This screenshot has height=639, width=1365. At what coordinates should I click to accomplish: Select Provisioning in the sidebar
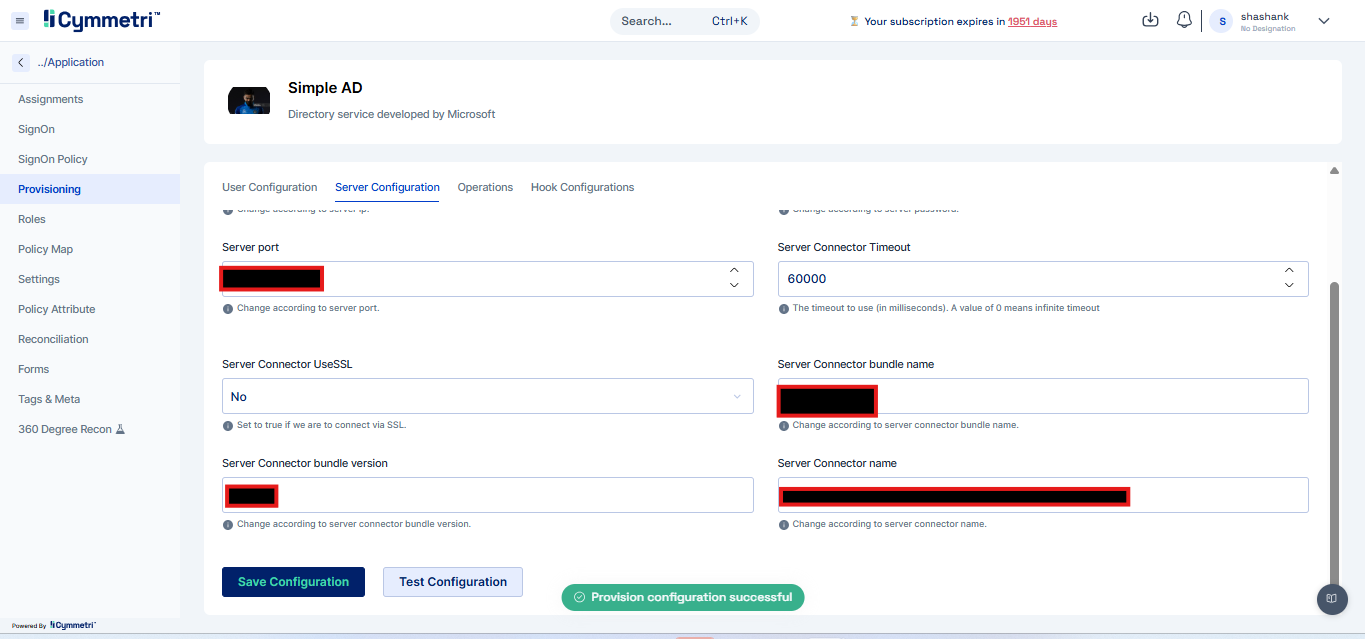(x=90, y=189)
